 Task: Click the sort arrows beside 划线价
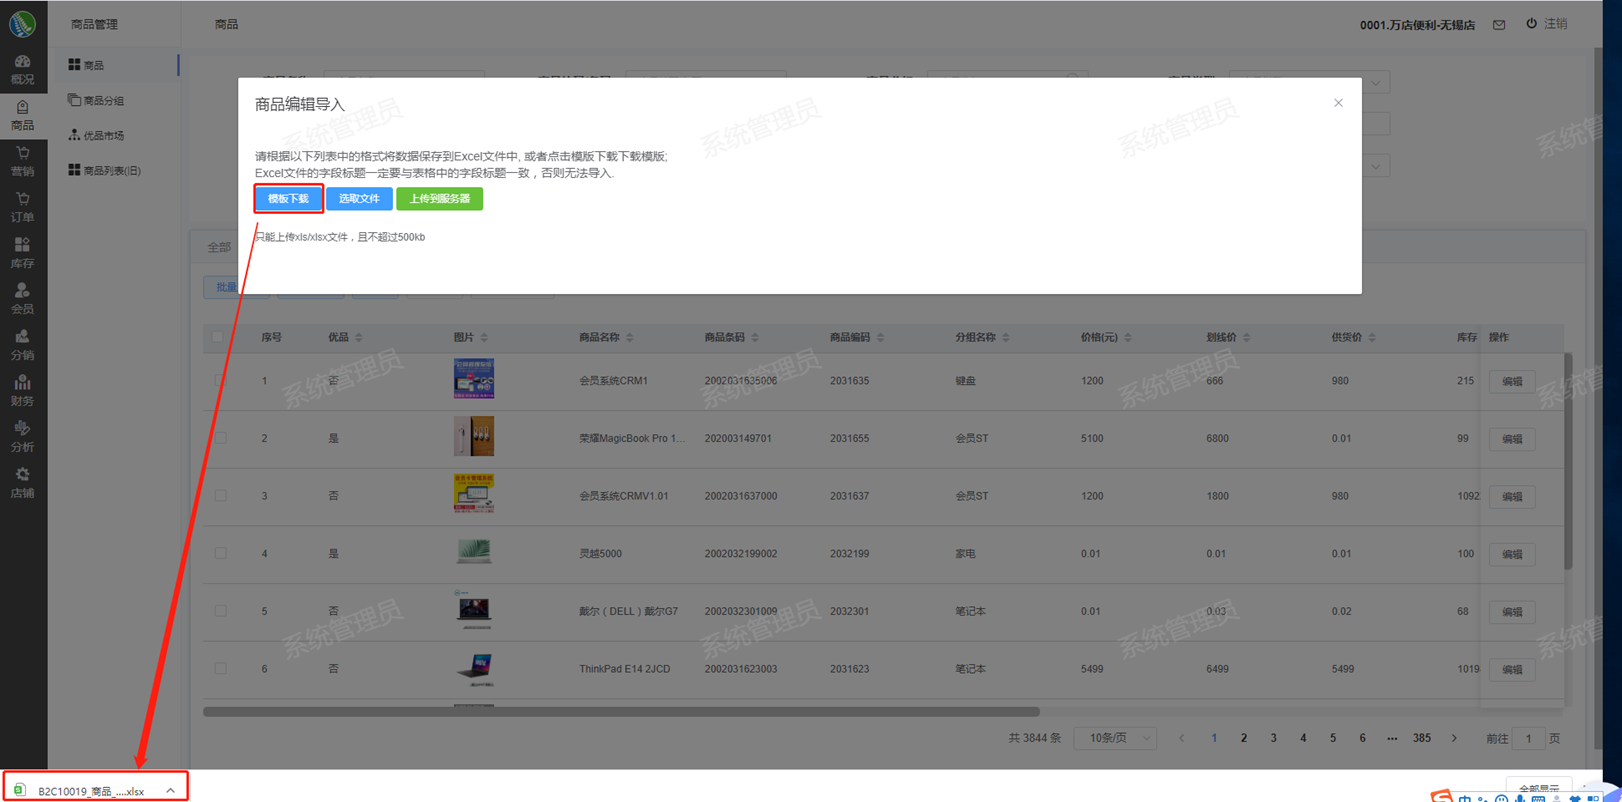[x=1247, y=338]
